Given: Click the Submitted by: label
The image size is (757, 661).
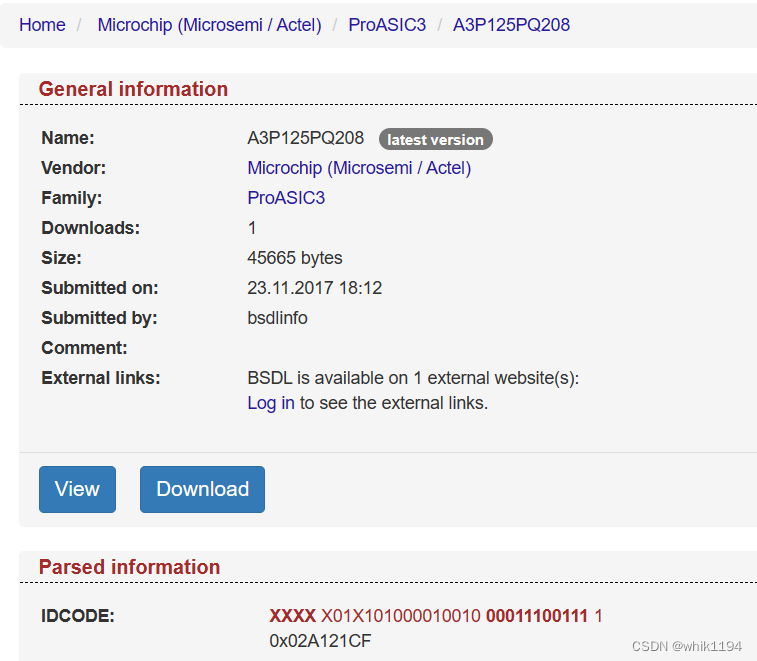Looking at the screenshot, I should [99, 318].
